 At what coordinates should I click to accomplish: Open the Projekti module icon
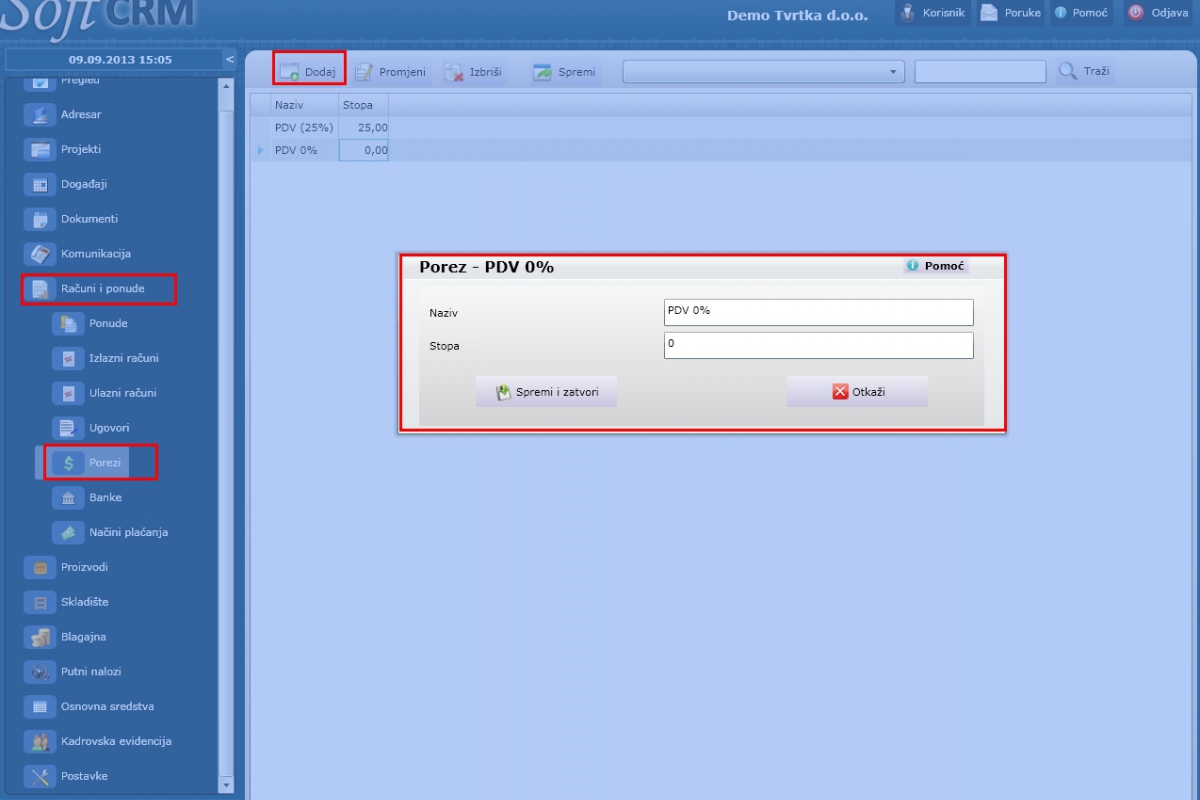[40, 149]
